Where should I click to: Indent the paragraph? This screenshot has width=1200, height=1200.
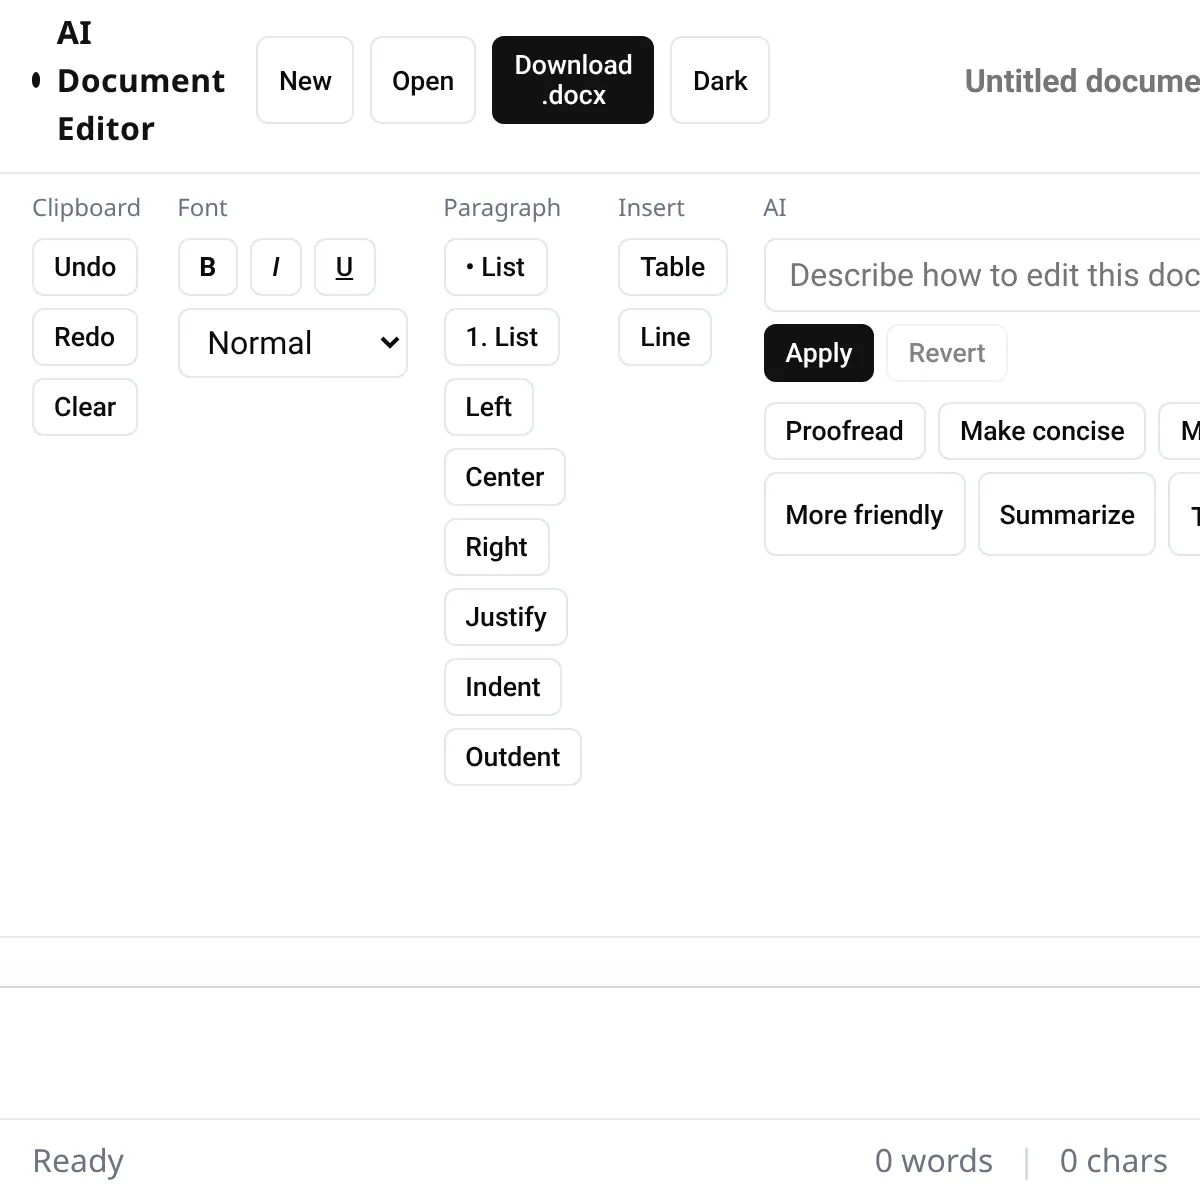point(503,687)
